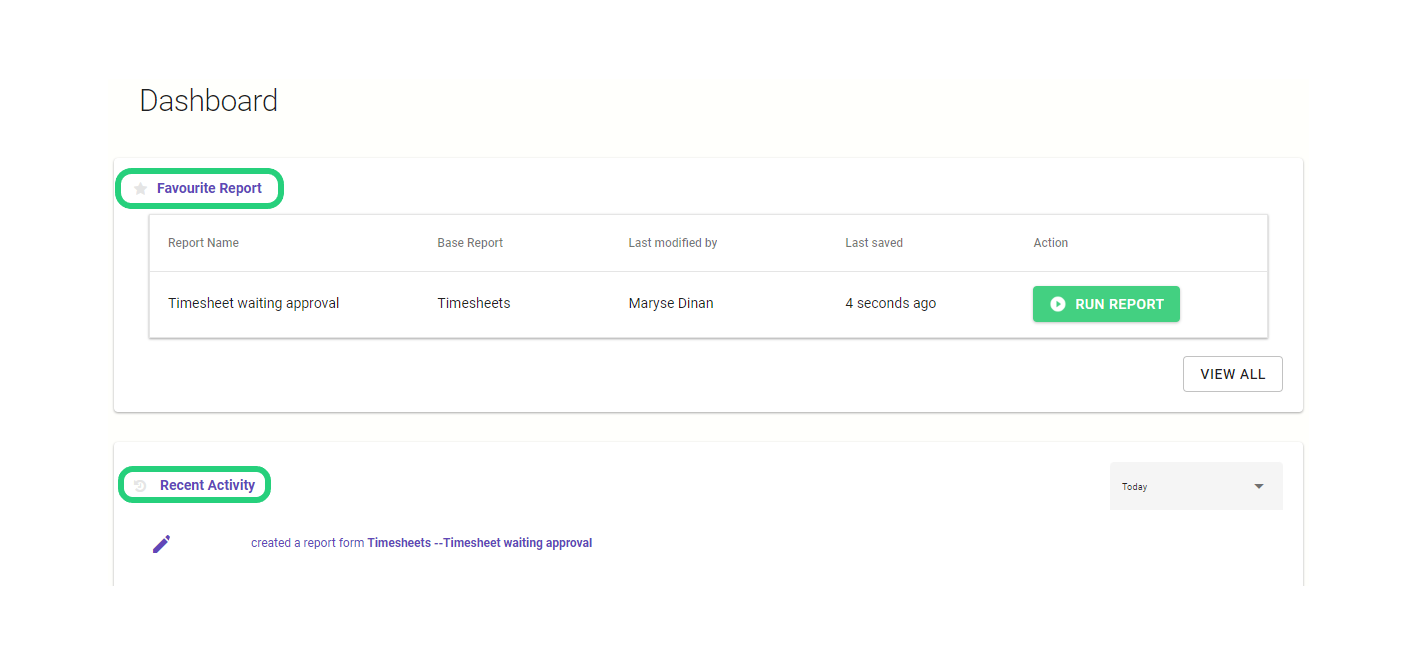This screenshot has width=1416, height=664.
Task: Click the history icon beside Recent Activity
Action: pyautogui.click(x=141, y=485)
